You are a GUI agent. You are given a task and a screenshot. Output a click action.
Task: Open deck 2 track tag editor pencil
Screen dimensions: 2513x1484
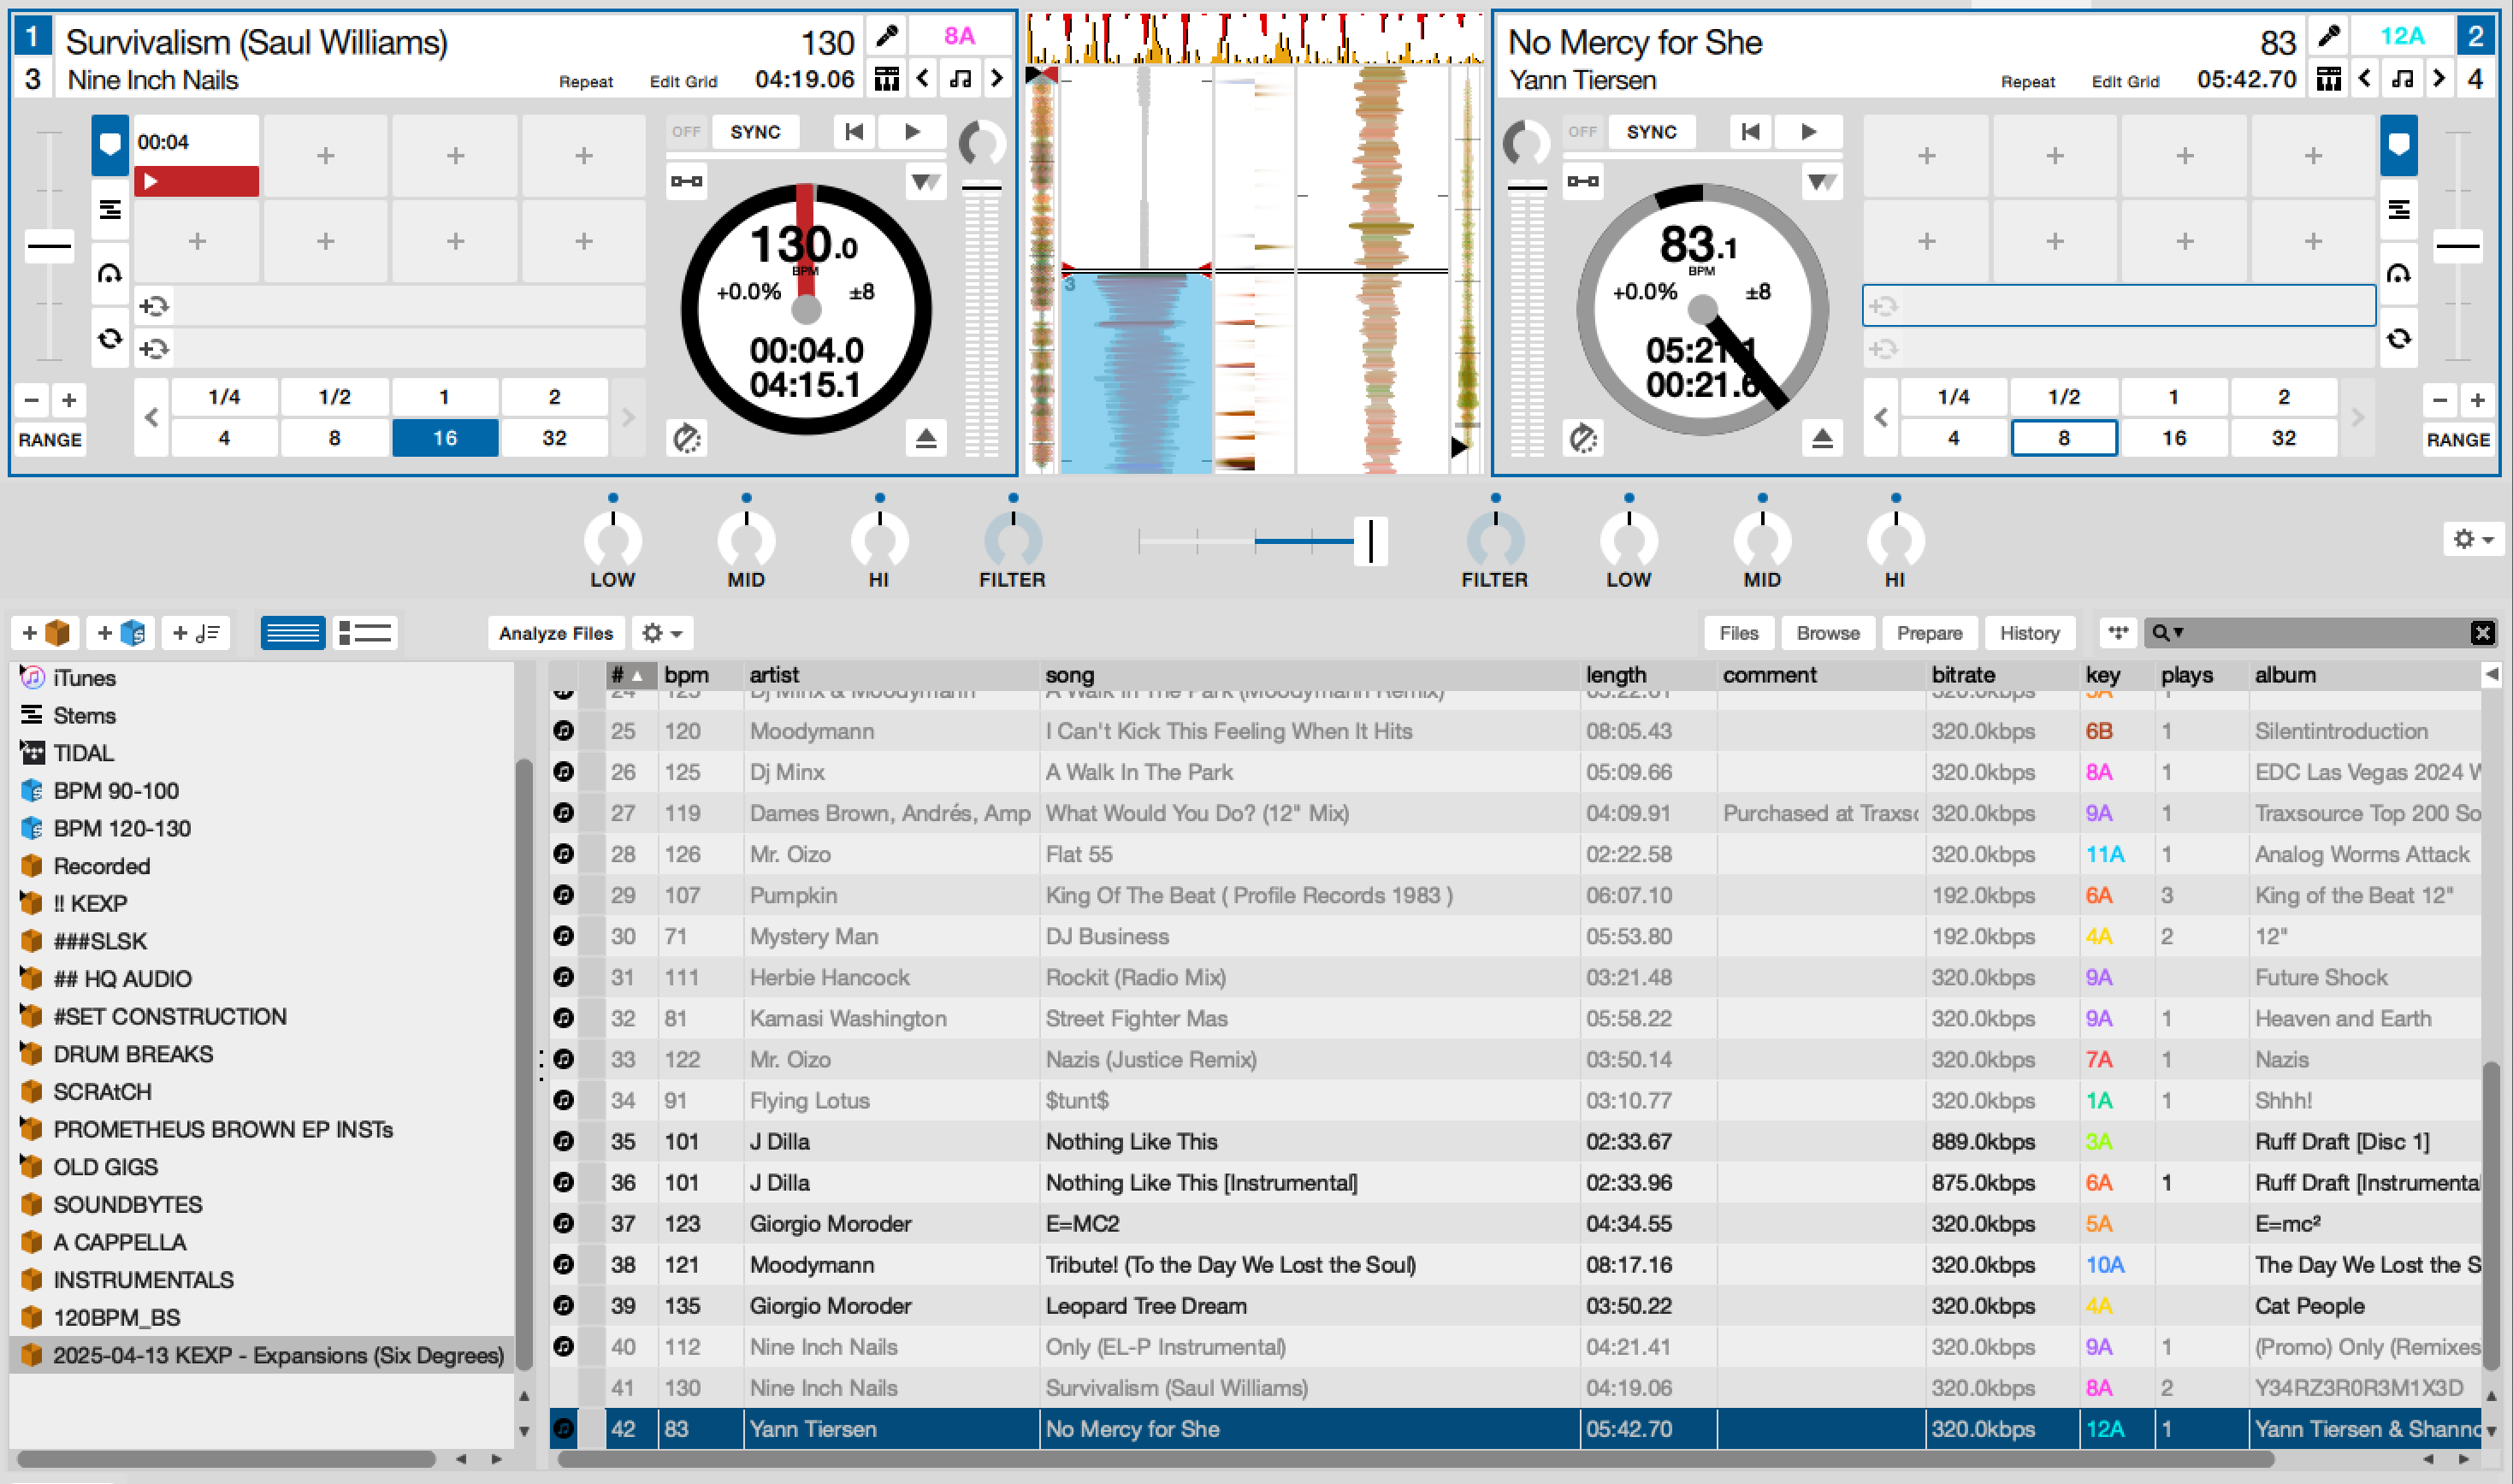2328,37
